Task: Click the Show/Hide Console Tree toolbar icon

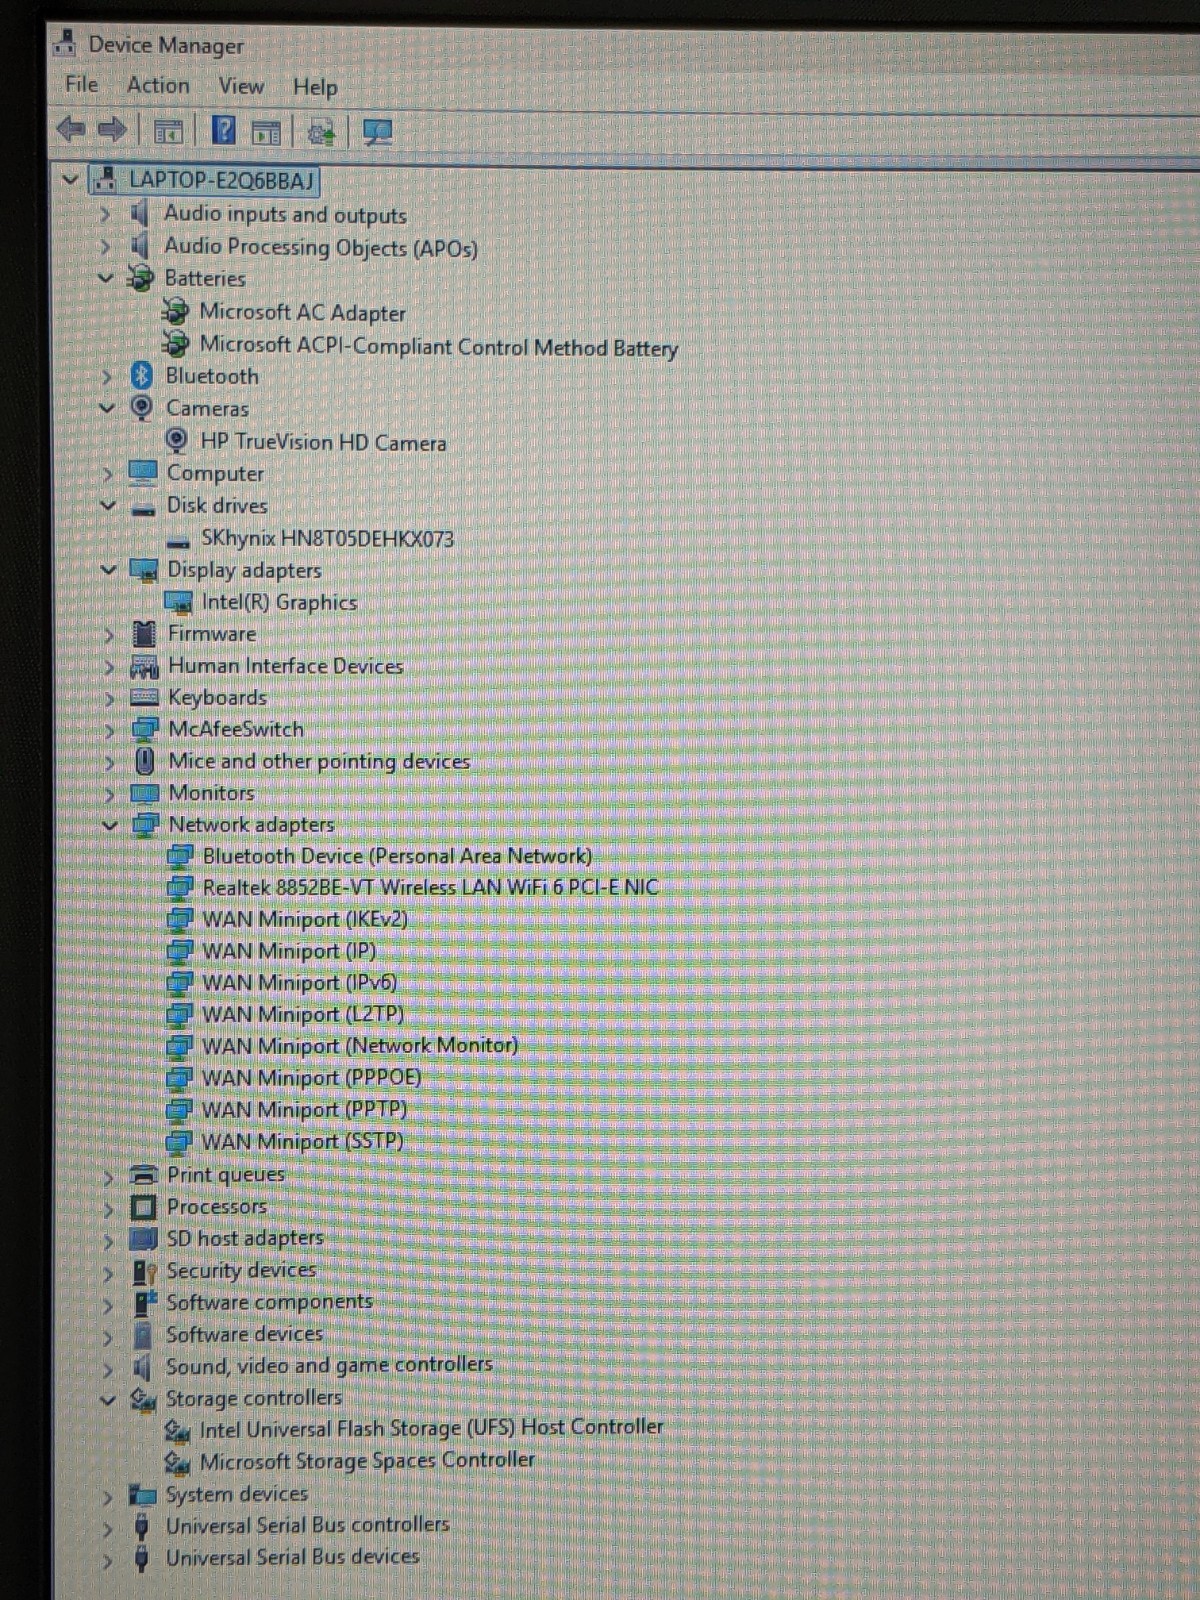Action: (168, 131)
